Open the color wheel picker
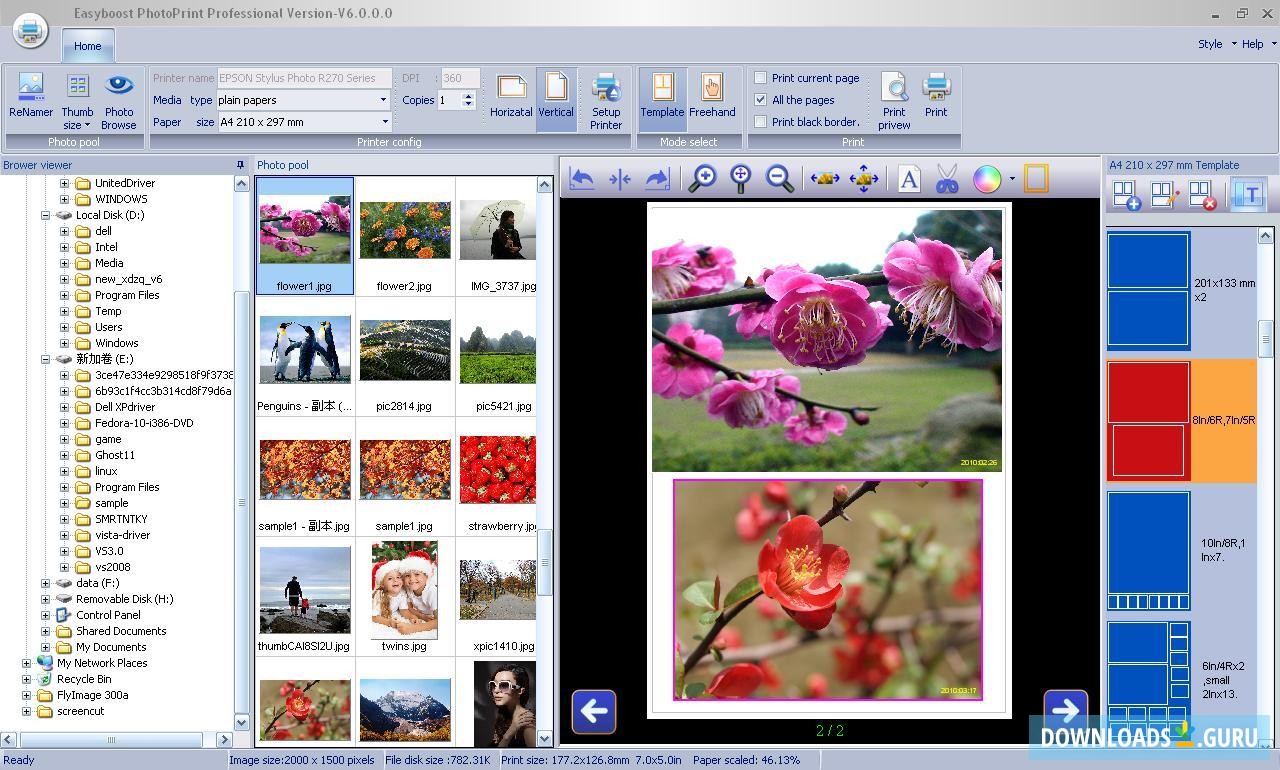This screenshot has height=770, width=1280. (986, 179)
